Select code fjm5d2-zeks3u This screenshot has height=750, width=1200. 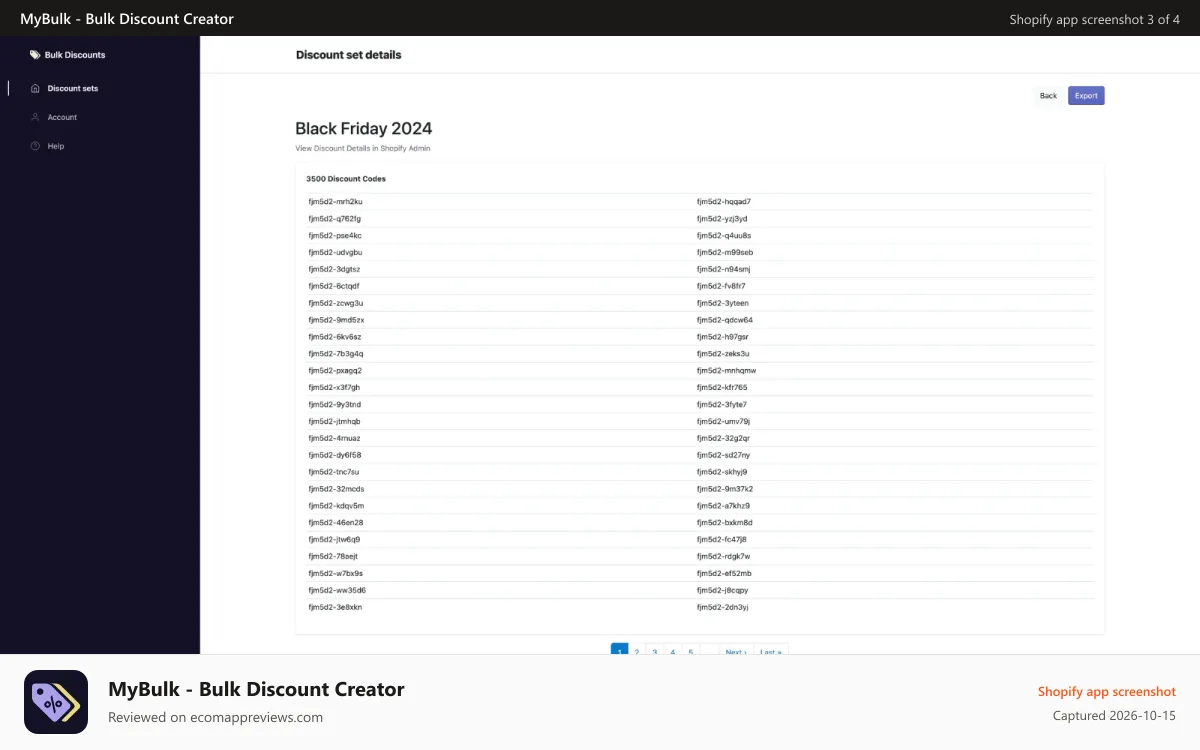[723, 353]
